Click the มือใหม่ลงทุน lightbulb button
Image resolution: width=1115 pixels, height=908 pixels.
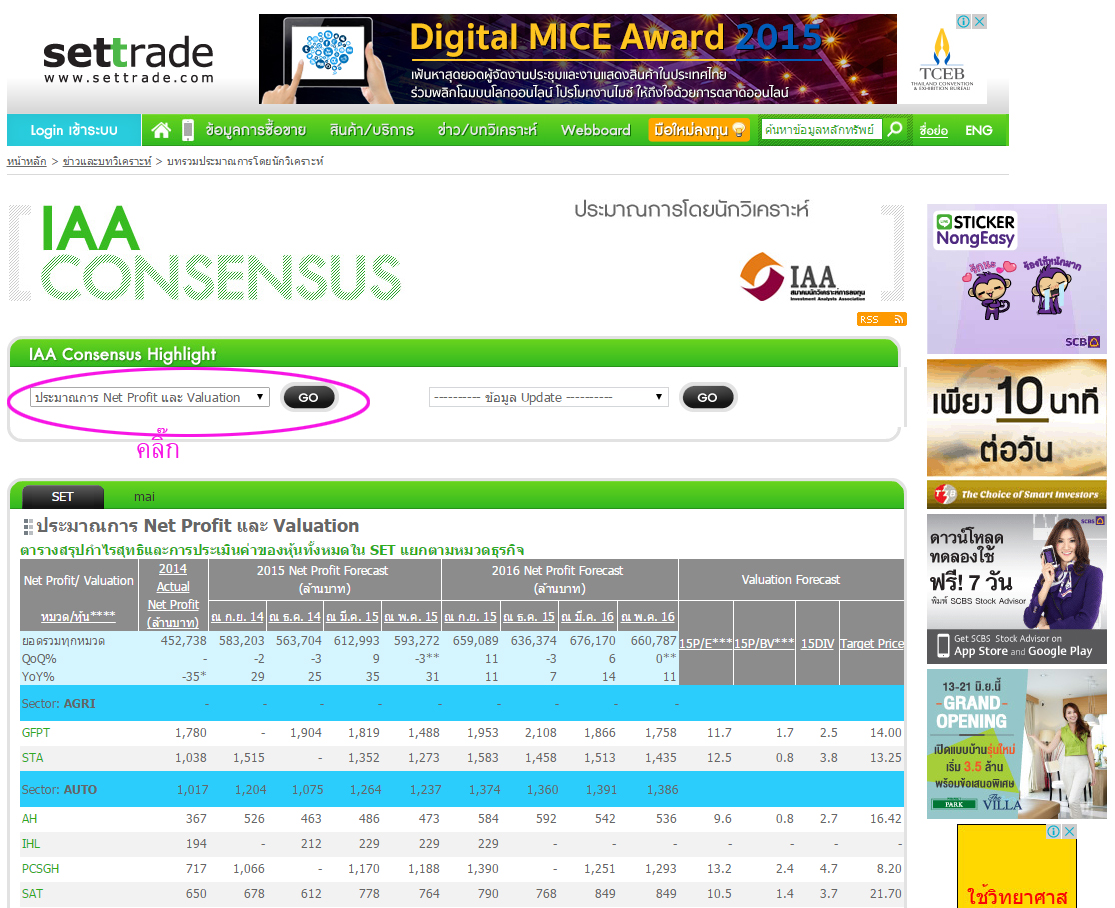699,130
